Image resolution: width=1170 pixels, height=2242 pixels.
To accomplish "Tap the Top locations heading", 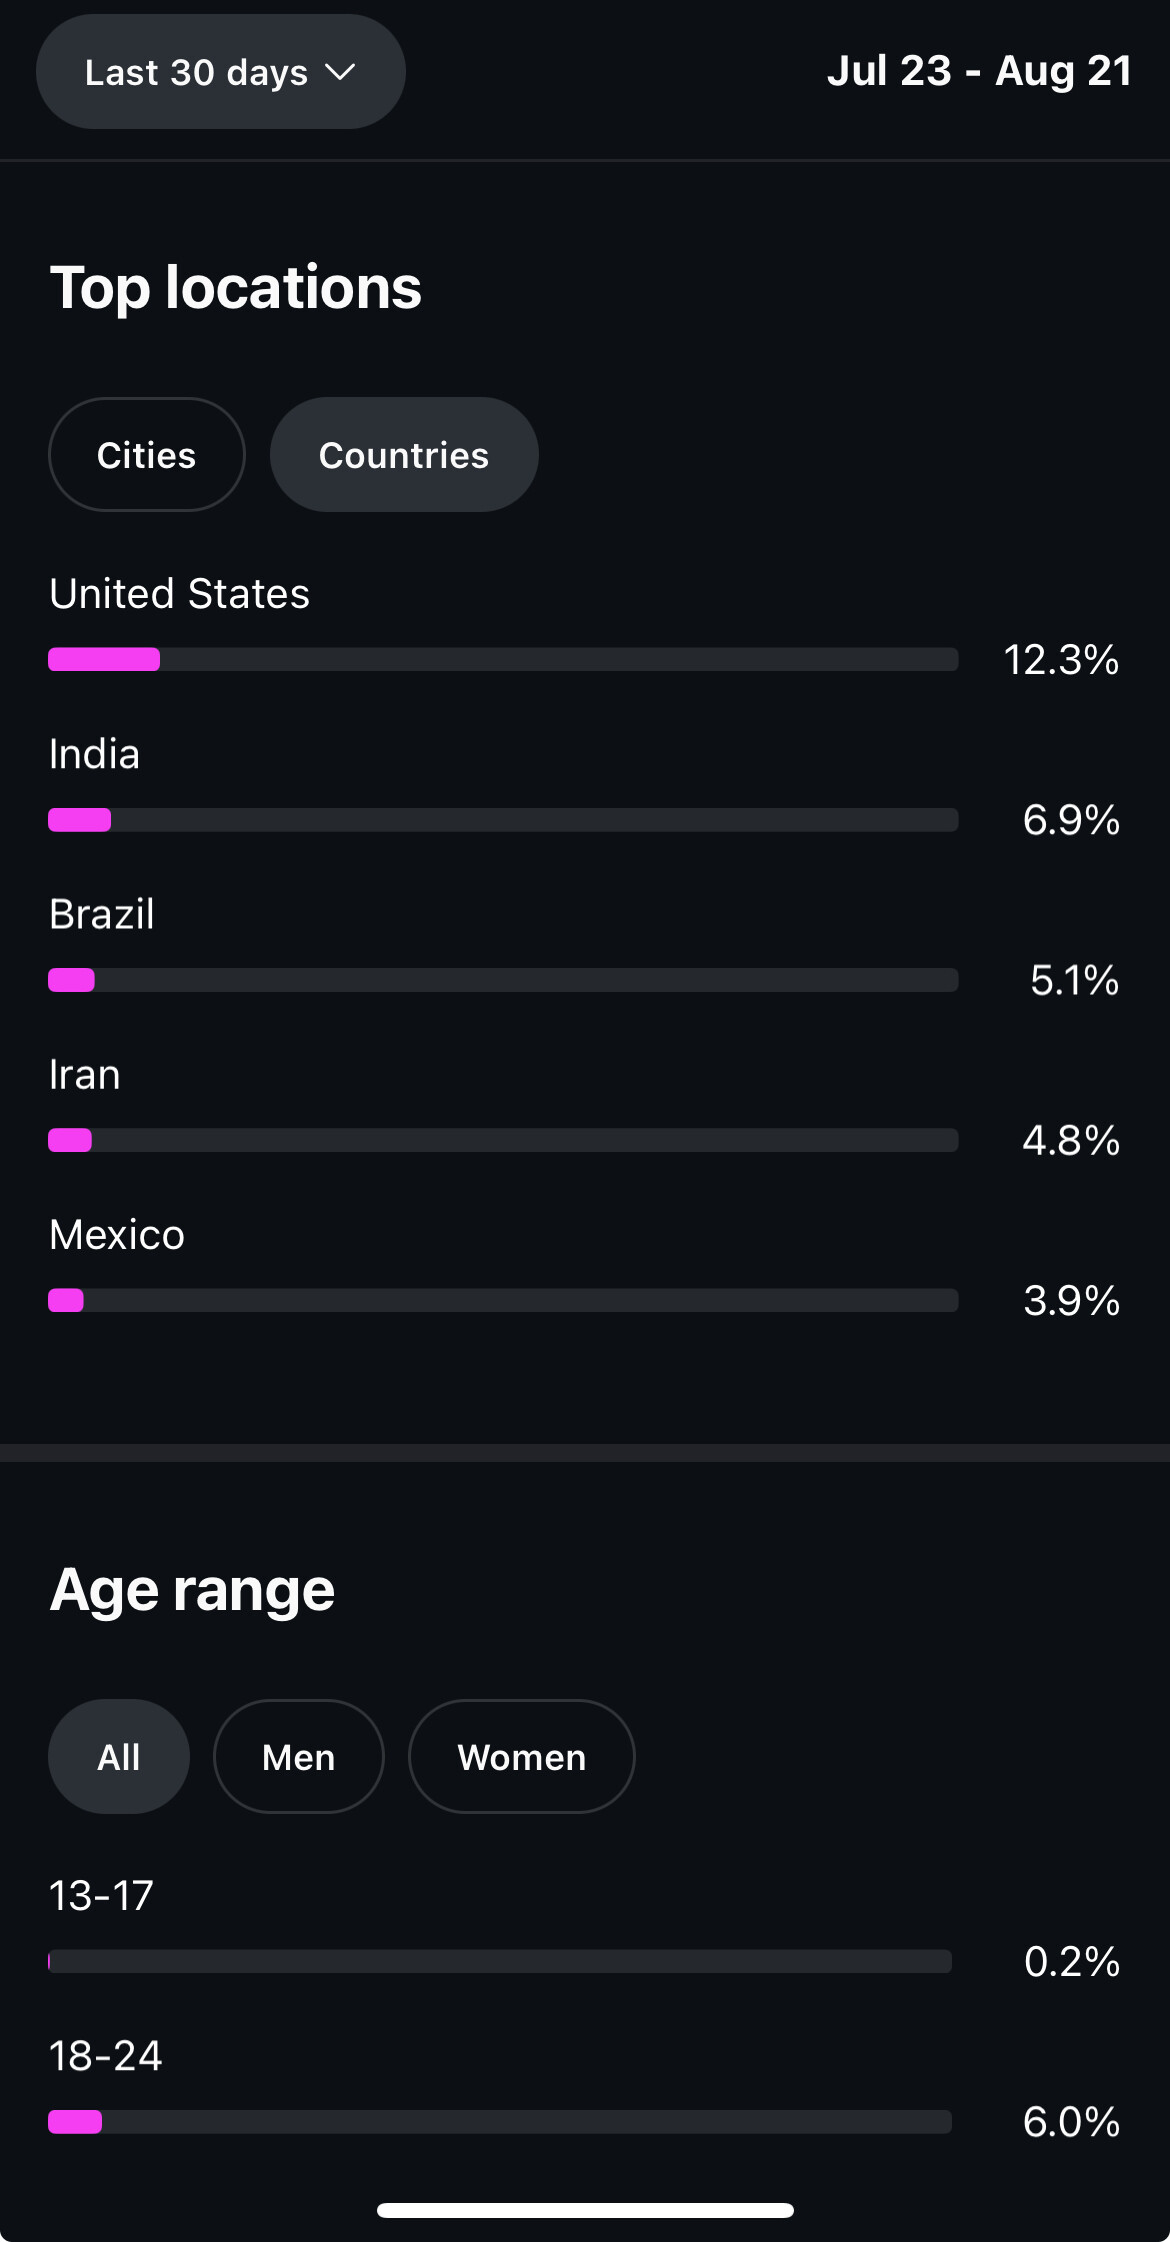I will pos(236,288).
